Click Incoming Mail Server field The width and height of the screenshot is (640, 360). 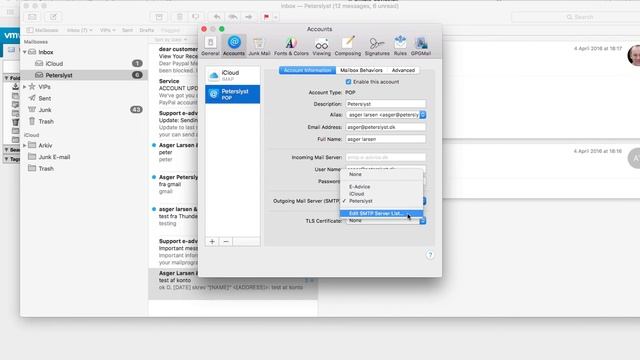(386, 157)
